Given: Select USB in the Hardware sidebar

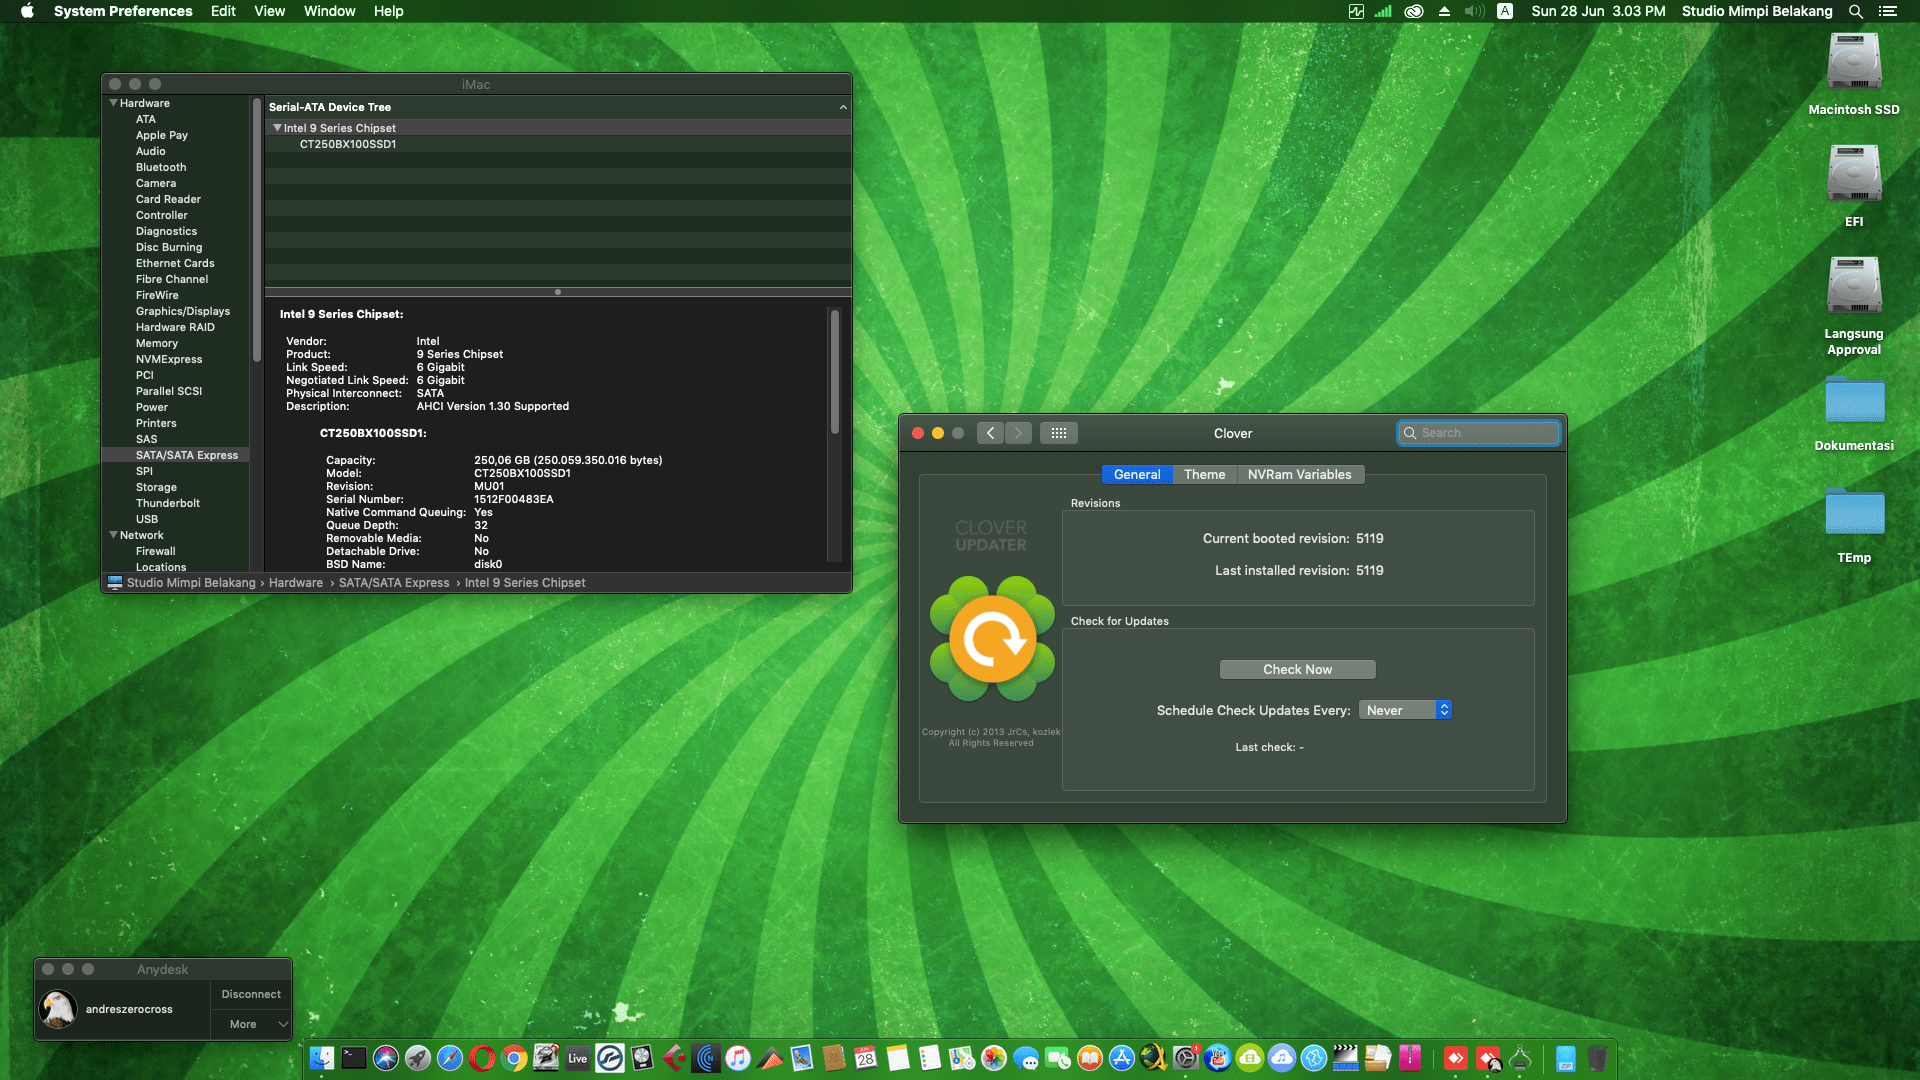Looking at the screenshot, I should [x=147, y=519].
